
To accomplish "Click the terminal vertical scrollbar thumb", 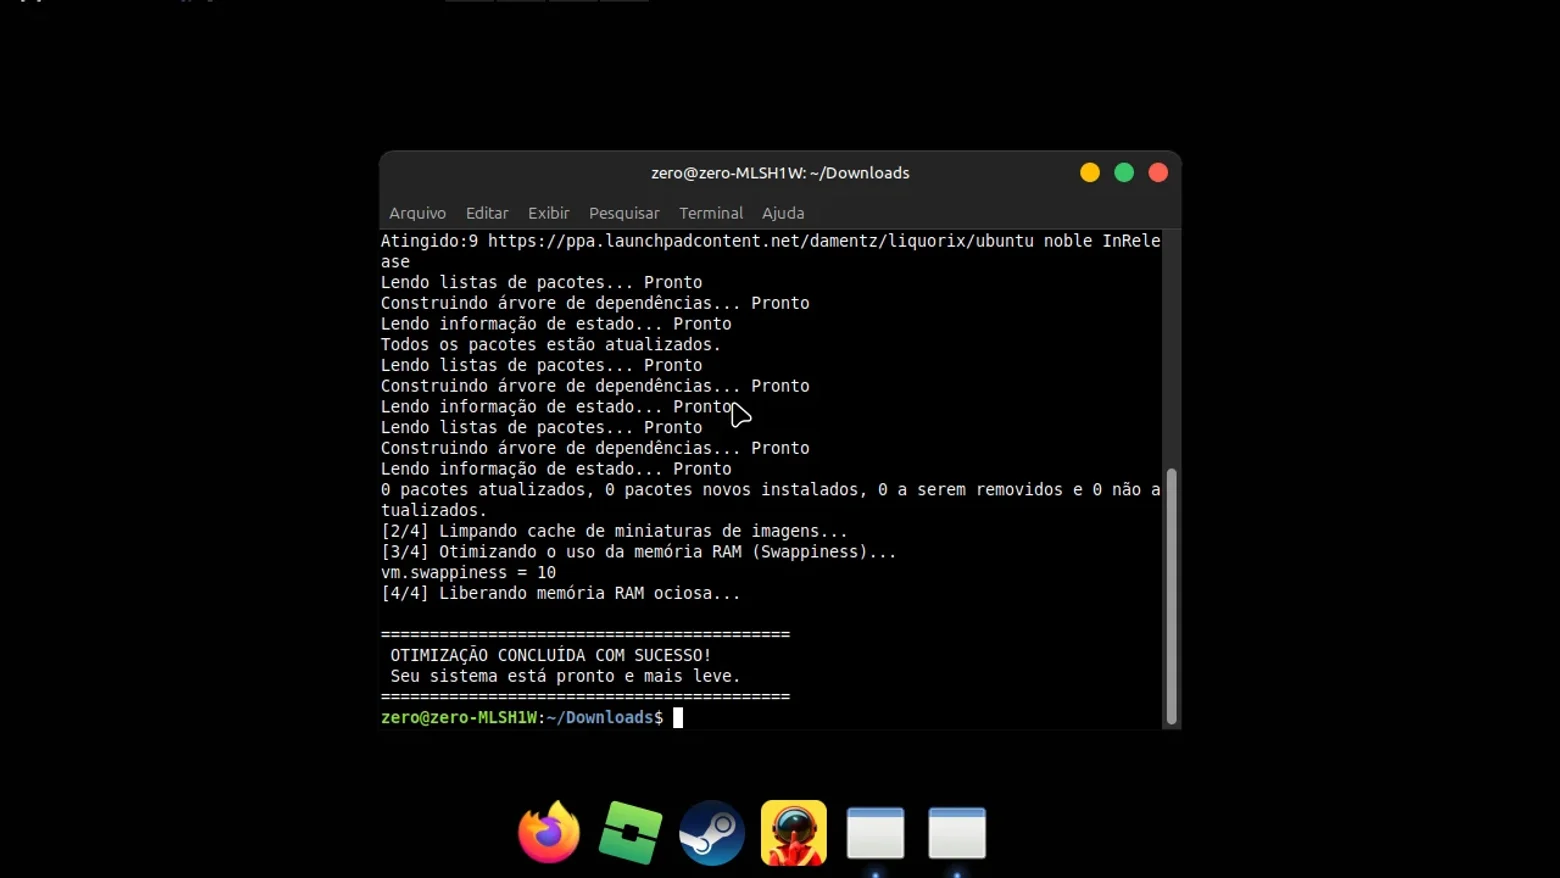I will pos(1171,596).
